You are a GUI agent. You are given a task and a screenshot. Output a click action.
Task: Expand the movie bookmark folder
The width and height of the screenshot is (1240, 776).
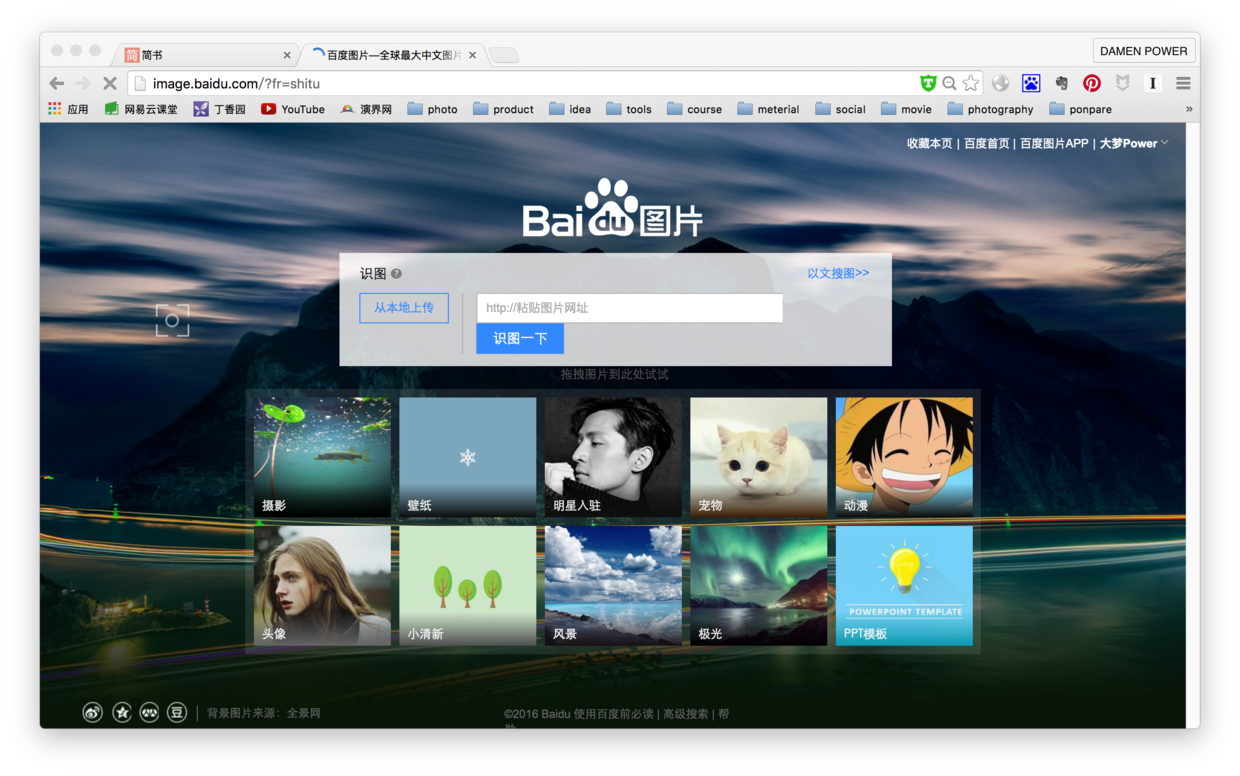tap(906, 109)
